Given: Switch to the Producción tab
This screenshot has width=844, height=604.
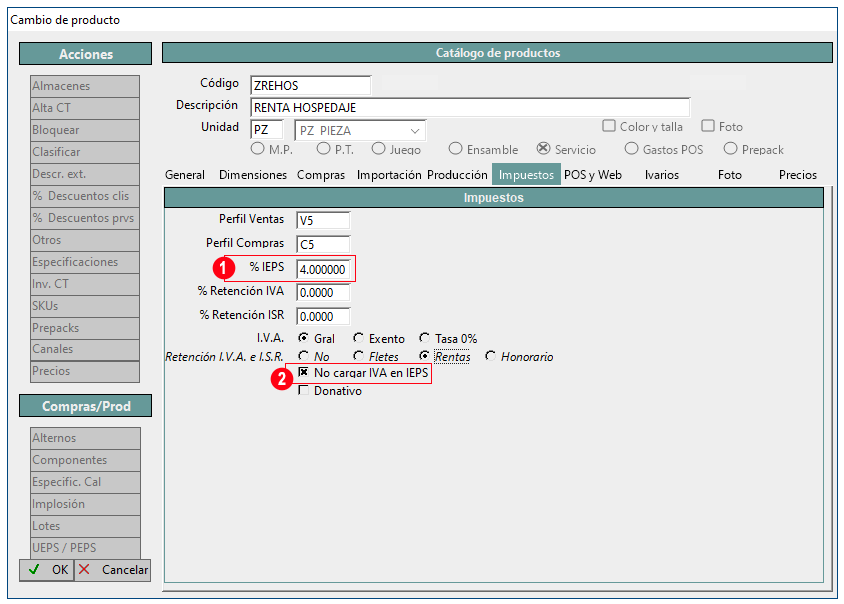Looking at the screenshot, I should [458, 175].
